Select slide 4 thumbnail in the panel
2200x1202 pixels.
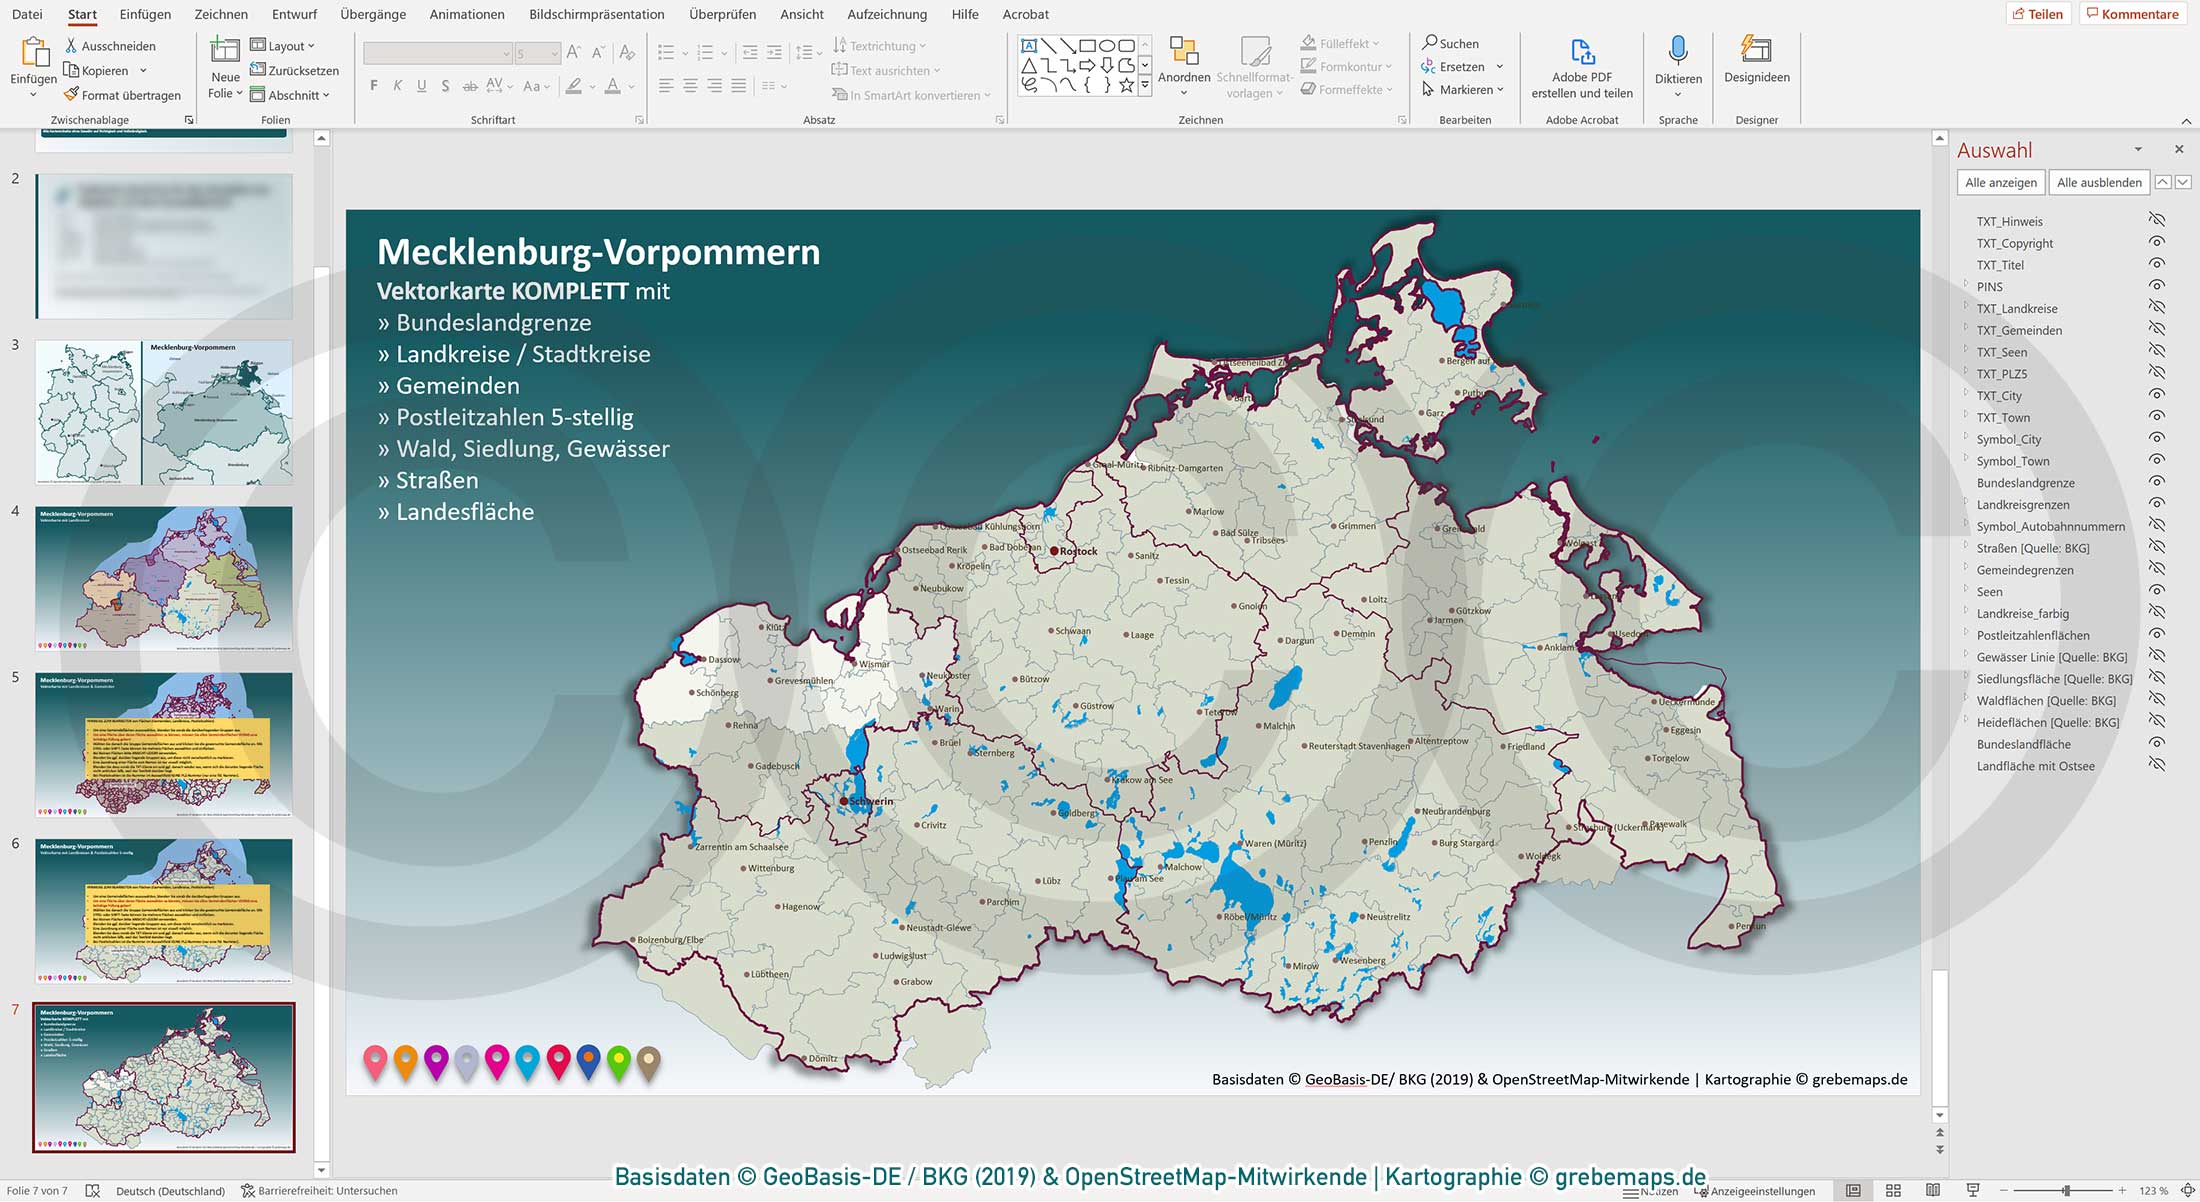coord(163,578)
